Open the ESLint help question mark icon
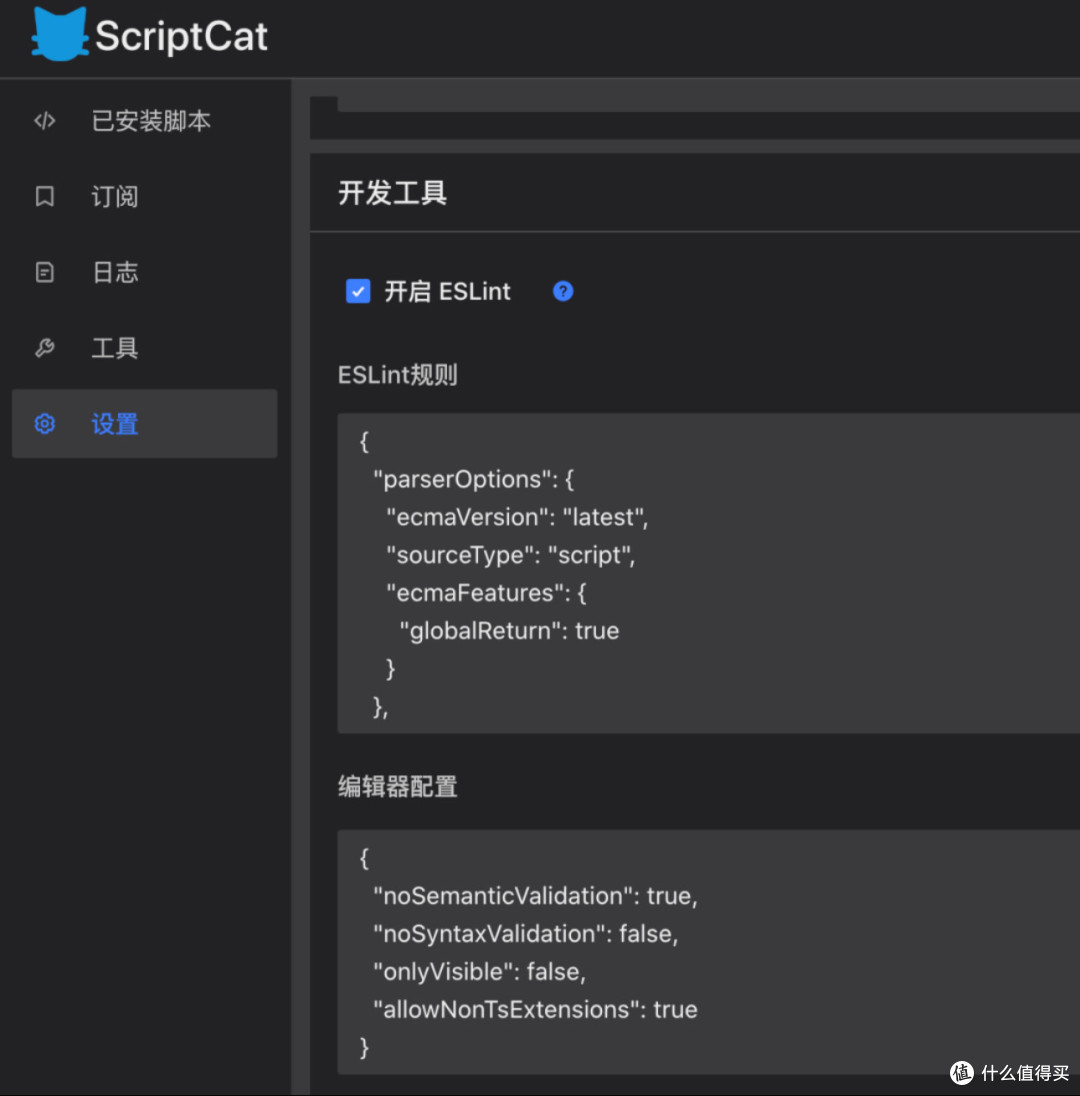The image size is (1080, 1096). [563, 291]
